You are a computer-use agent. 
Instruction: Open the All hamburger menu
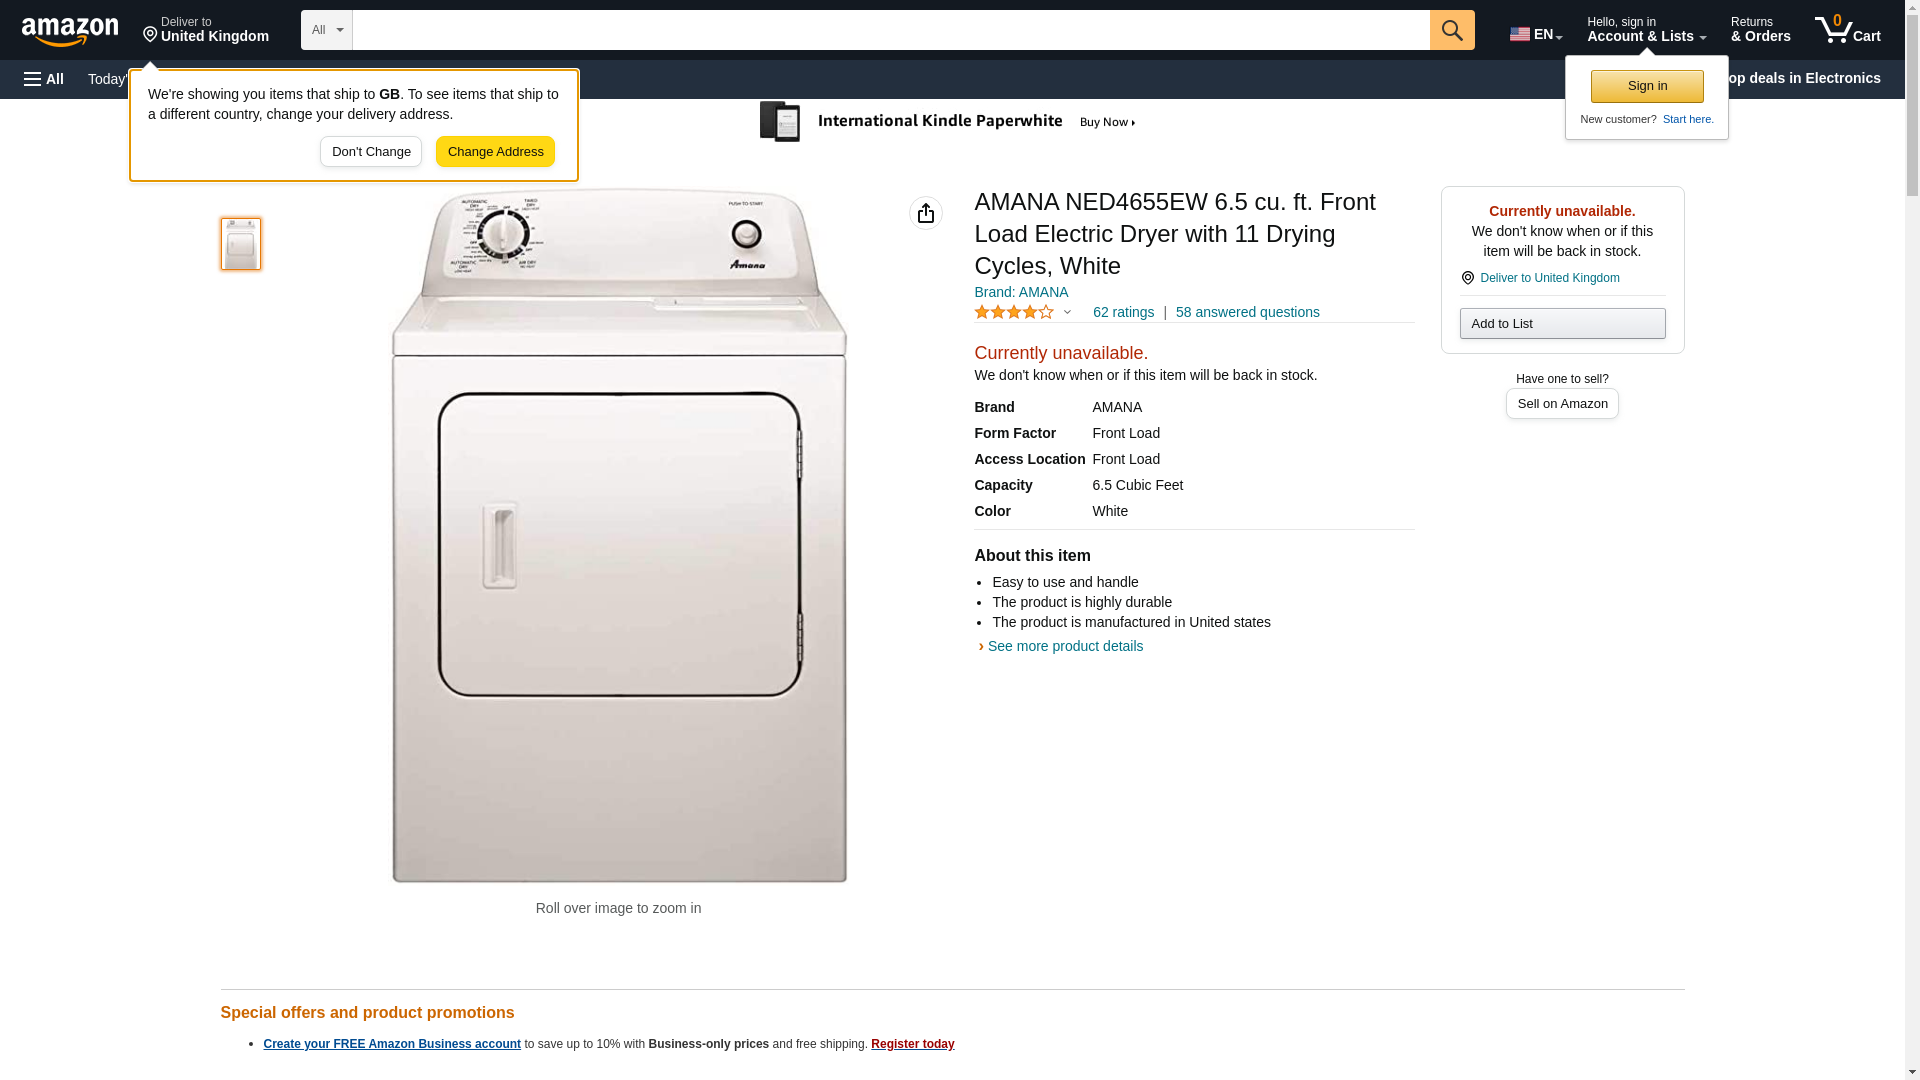tap(44, 79)
